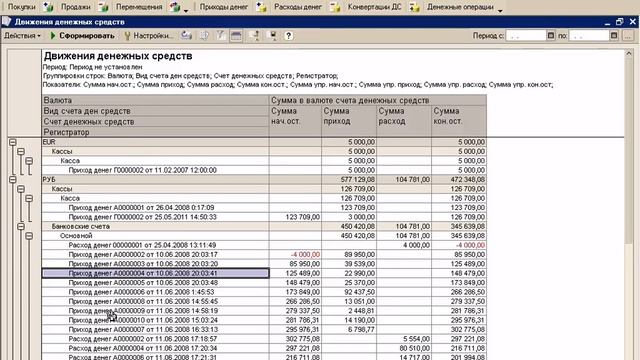Click the Валюта header cell
This screenshot has height=360, width=640.
click(x=155, y=100)
